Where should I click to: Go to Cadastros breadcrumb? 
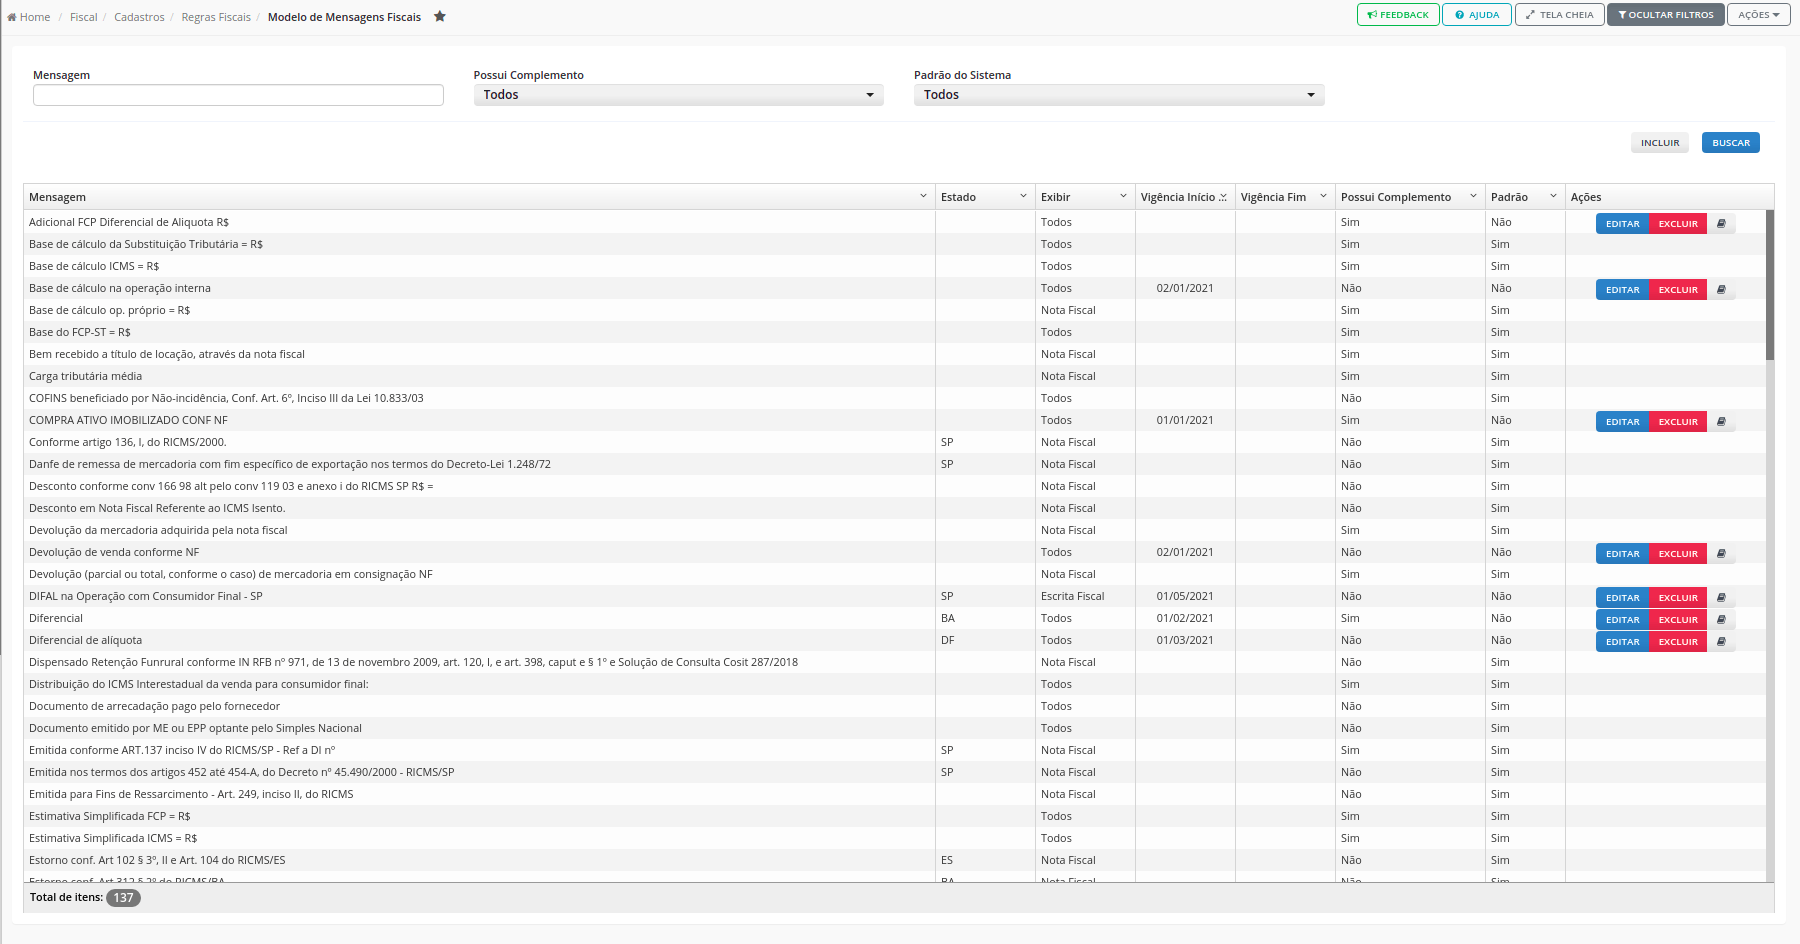pos(139,17)
